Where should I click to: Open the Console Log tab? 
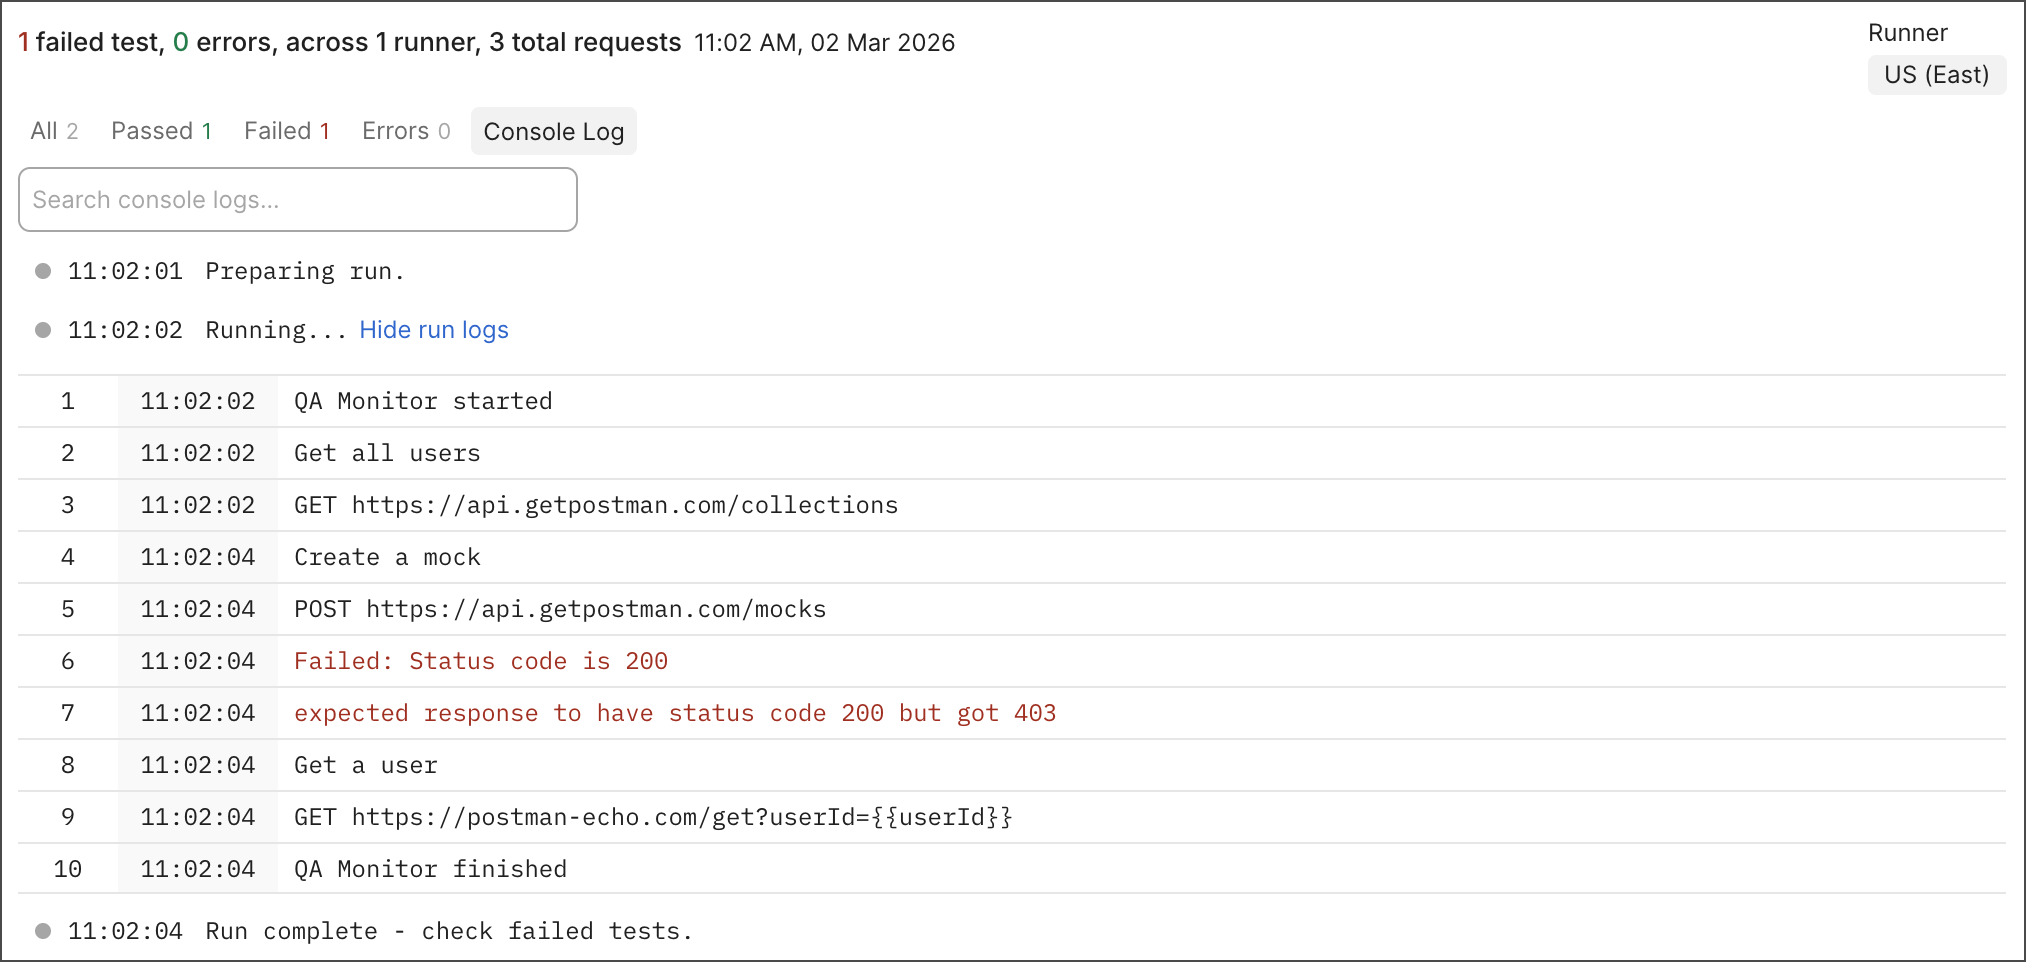point(553,132)
